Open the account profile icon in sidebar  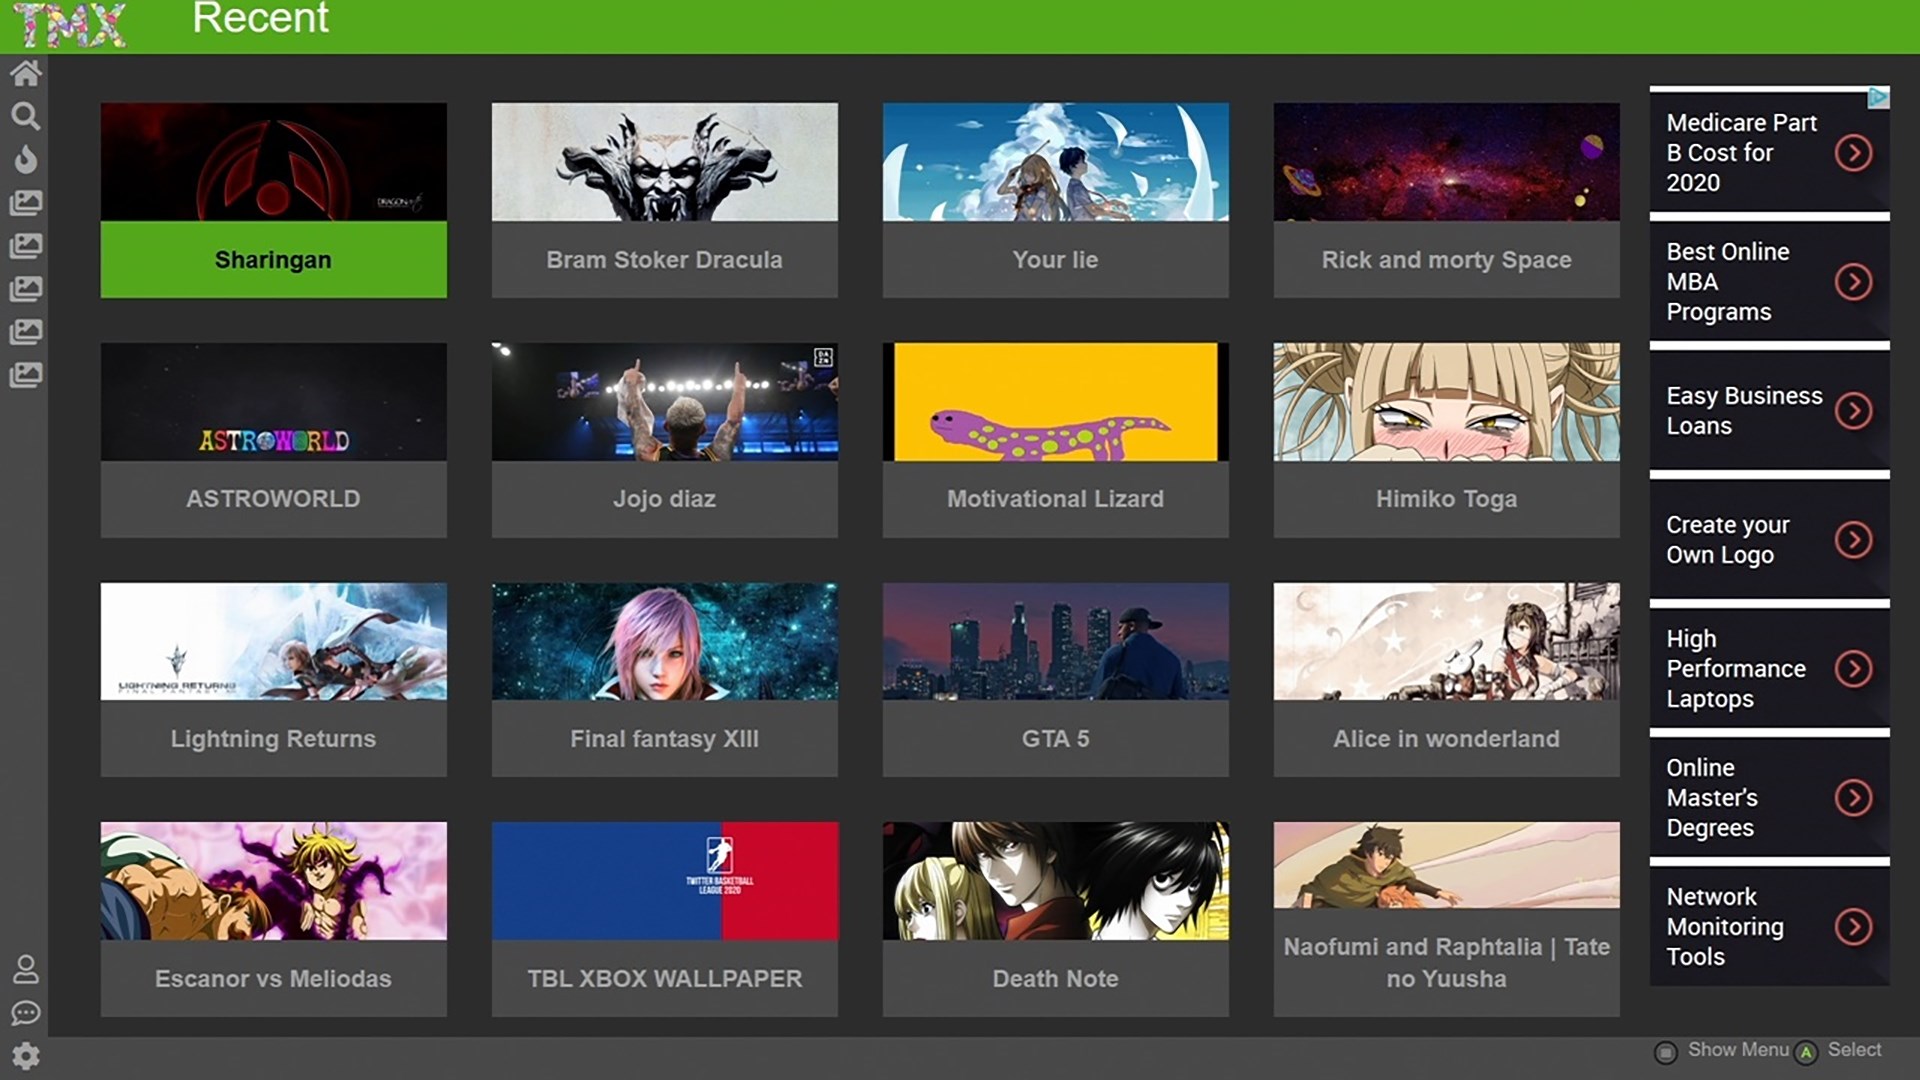pos(26,969)
